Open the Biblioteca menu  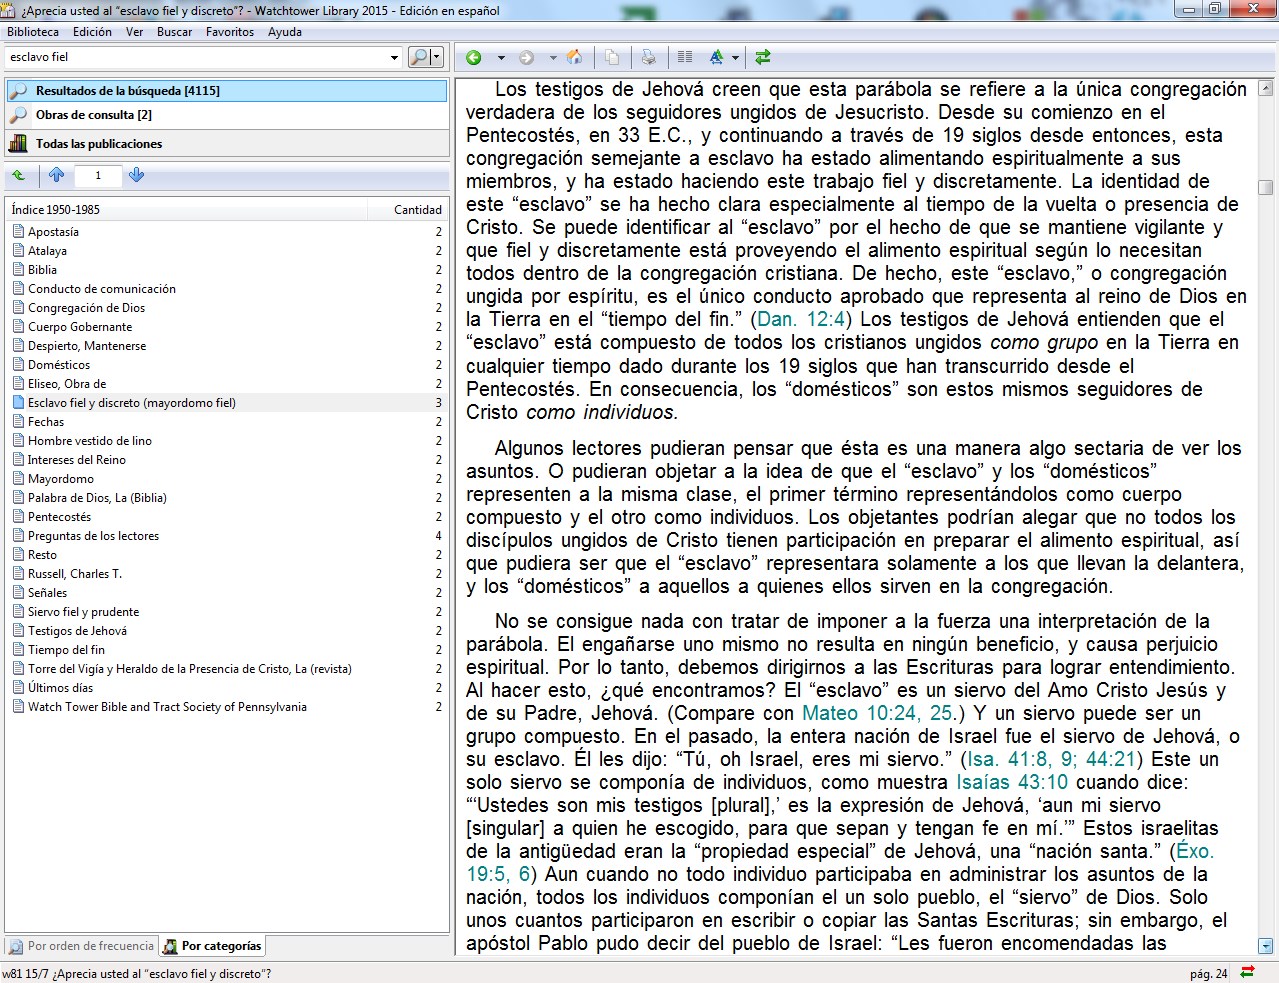[x=33, y=32]
